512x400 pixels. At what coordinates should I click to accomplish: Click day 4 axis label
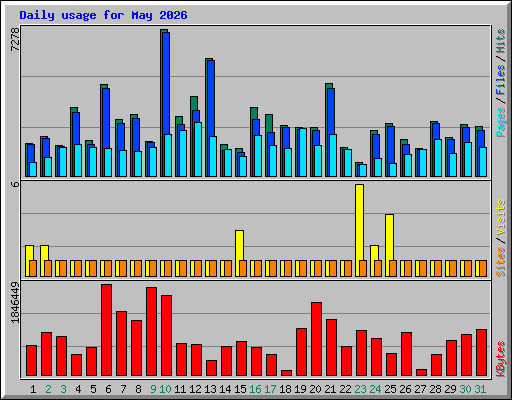click(x=78, y=389)
